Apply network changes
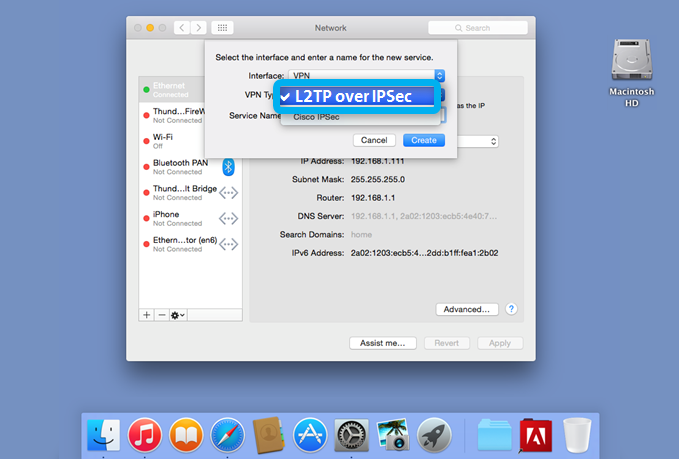This screenshot has height=459, width=679. coord(500,343)
